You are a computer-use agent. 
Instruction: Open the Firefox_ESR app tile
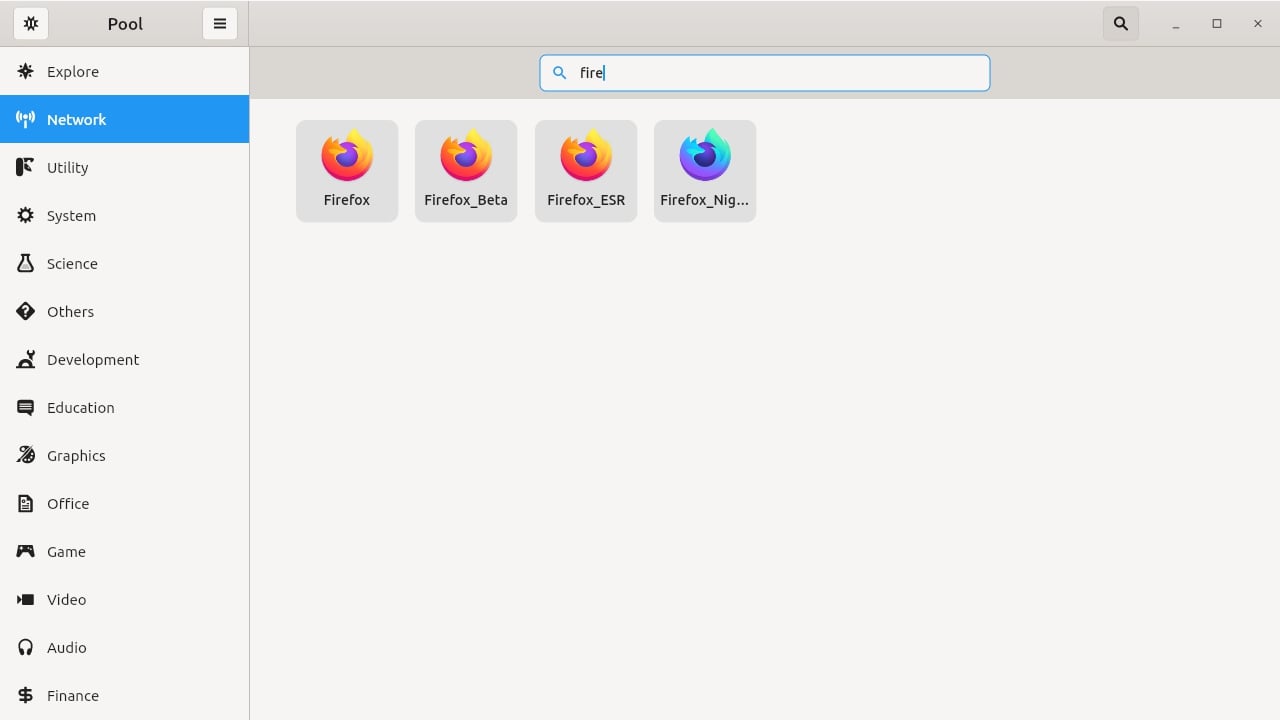(586, 171)
